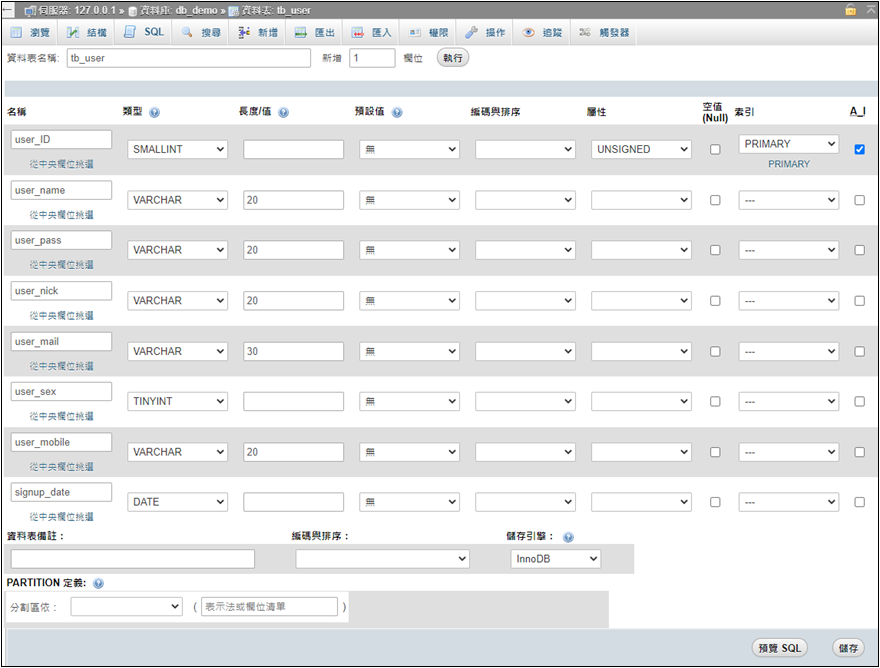Open the InnoDB storage engine dropdown

point(556,559)
